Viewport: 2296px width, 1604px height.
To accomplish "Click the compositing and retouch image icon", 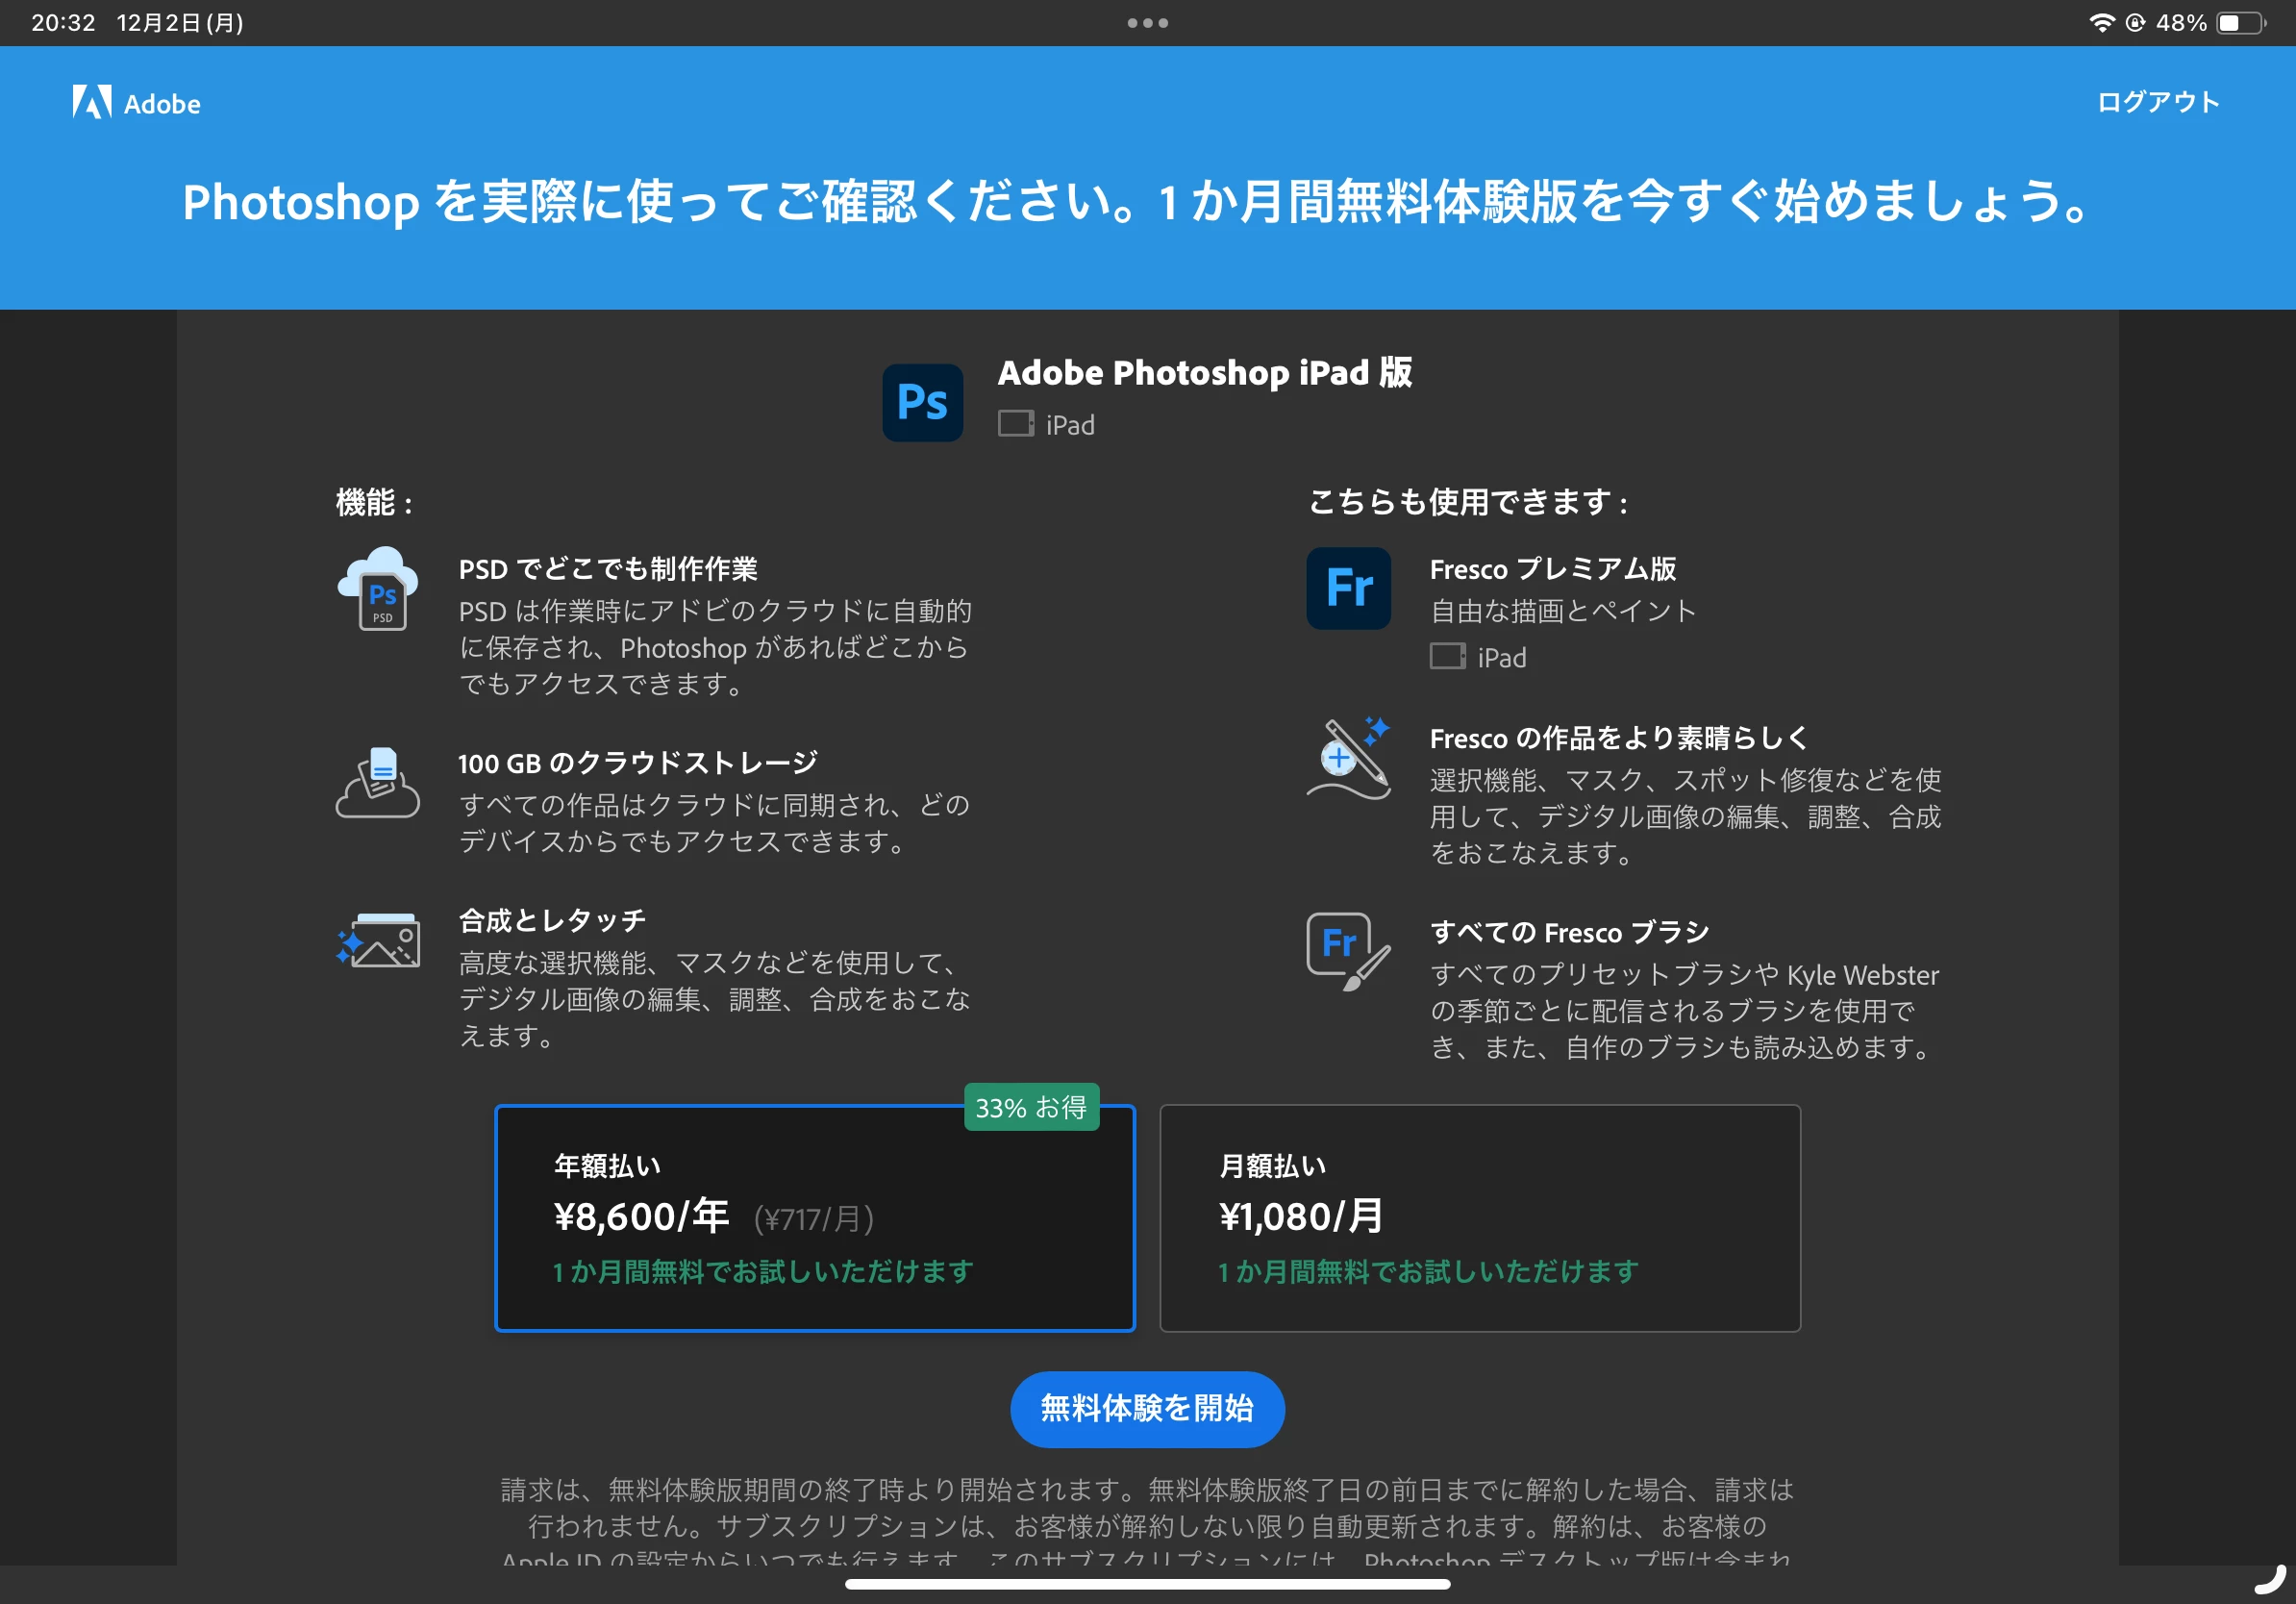I will pyautogui.click(x=377, y=941).
